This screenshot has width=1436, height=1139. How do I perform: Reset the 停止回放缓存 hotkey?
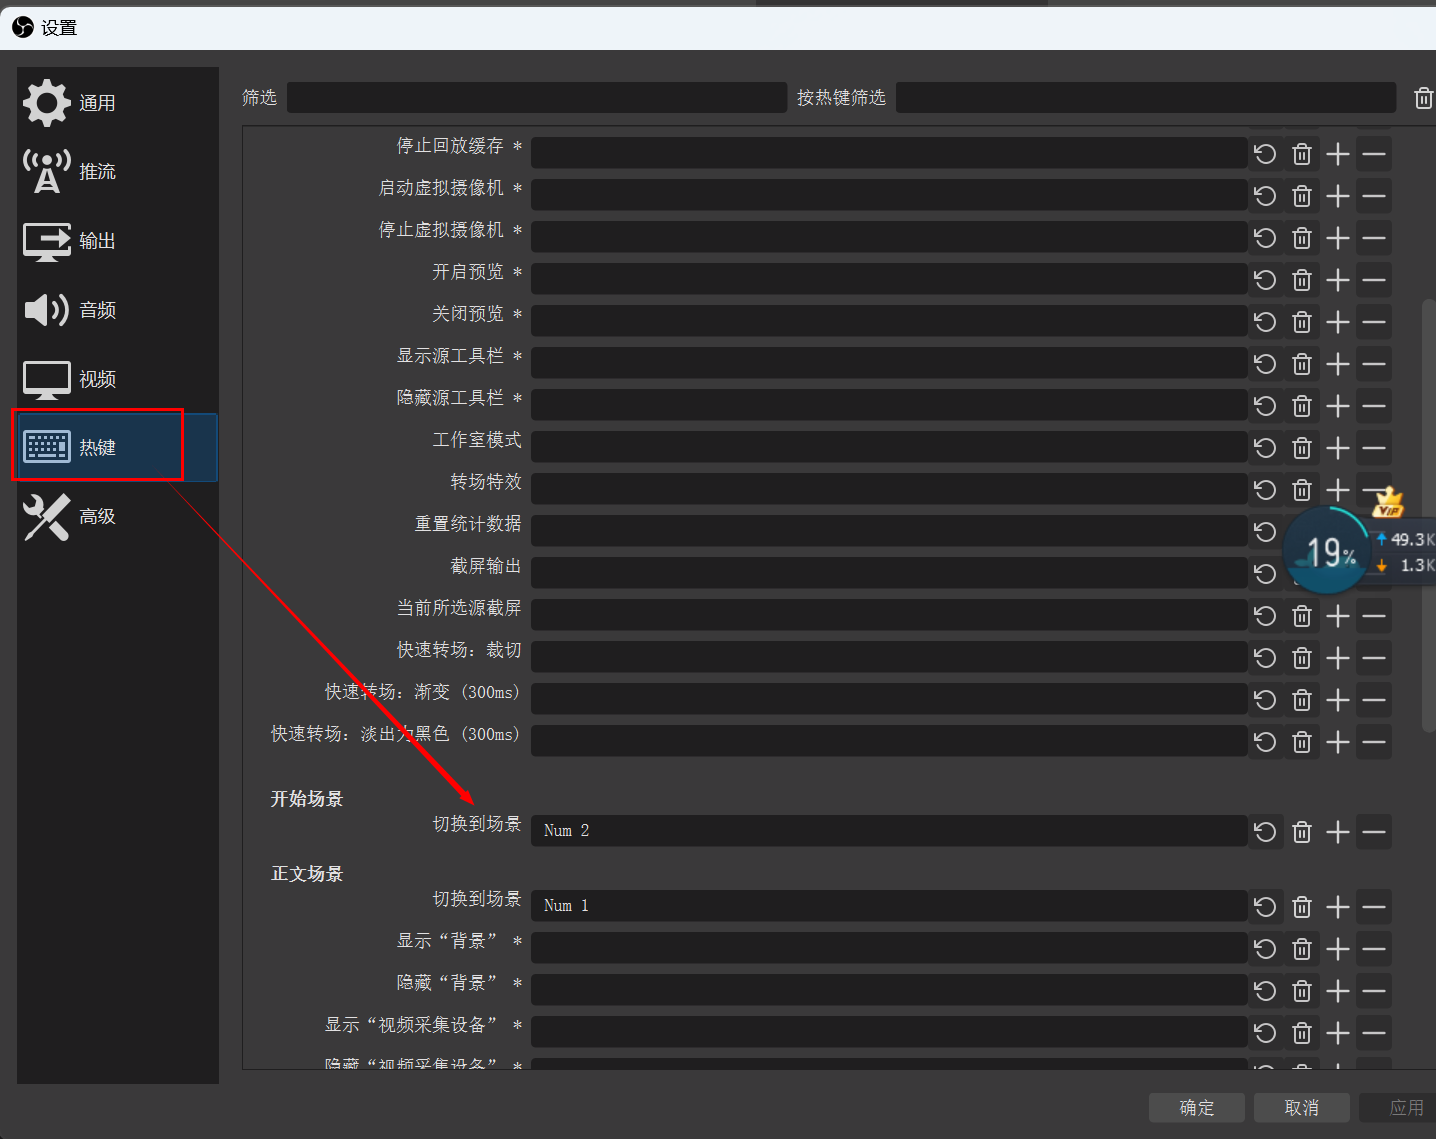(1265, 154)
